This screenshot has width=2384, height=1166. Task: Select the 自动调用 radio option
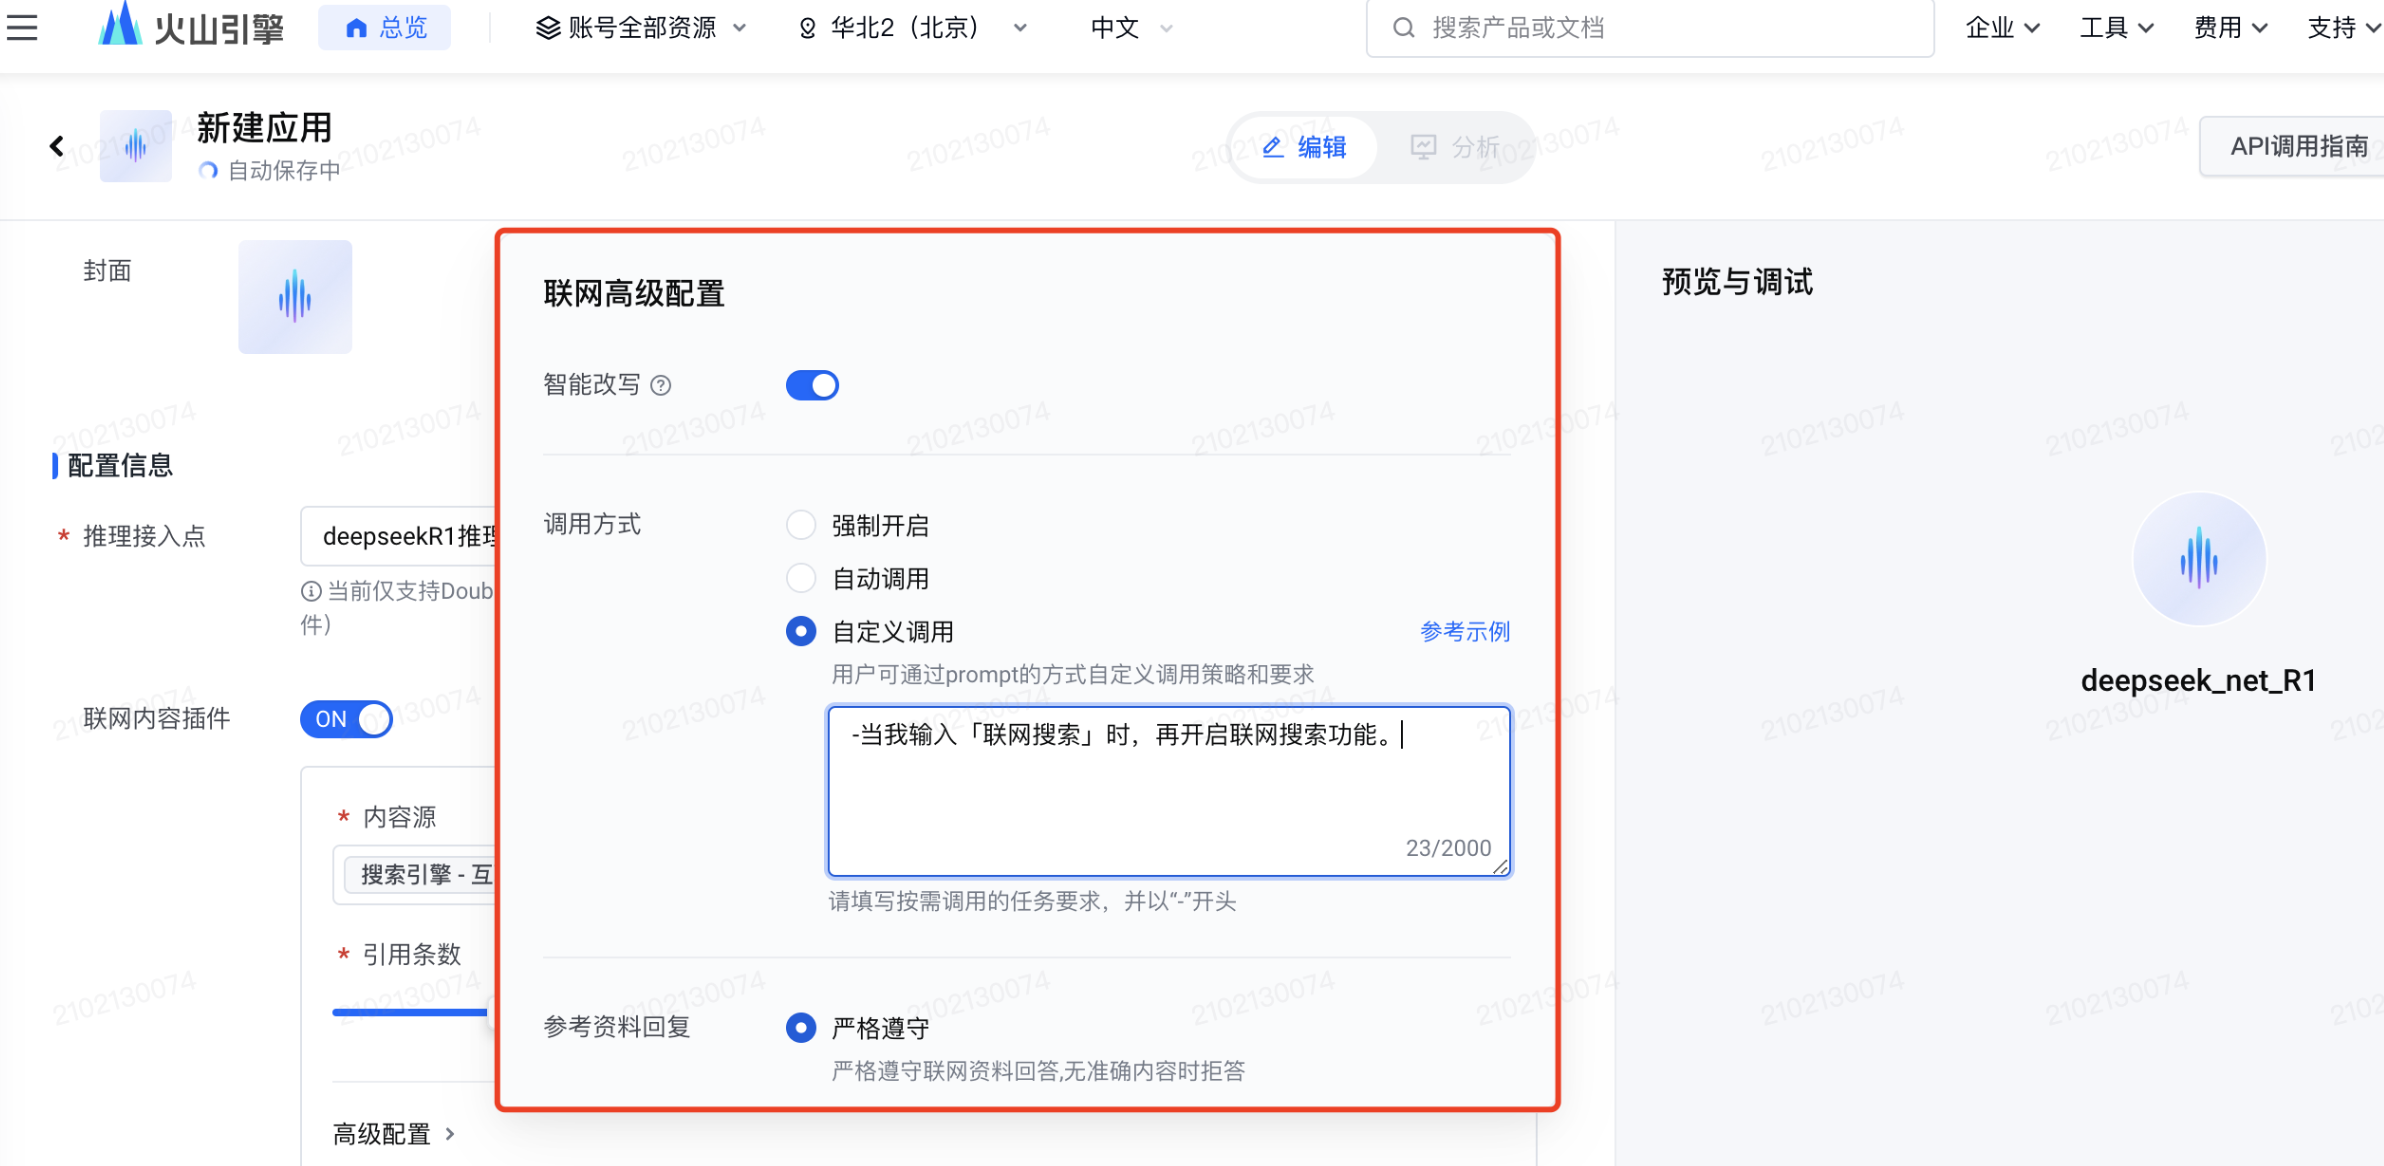801,578
